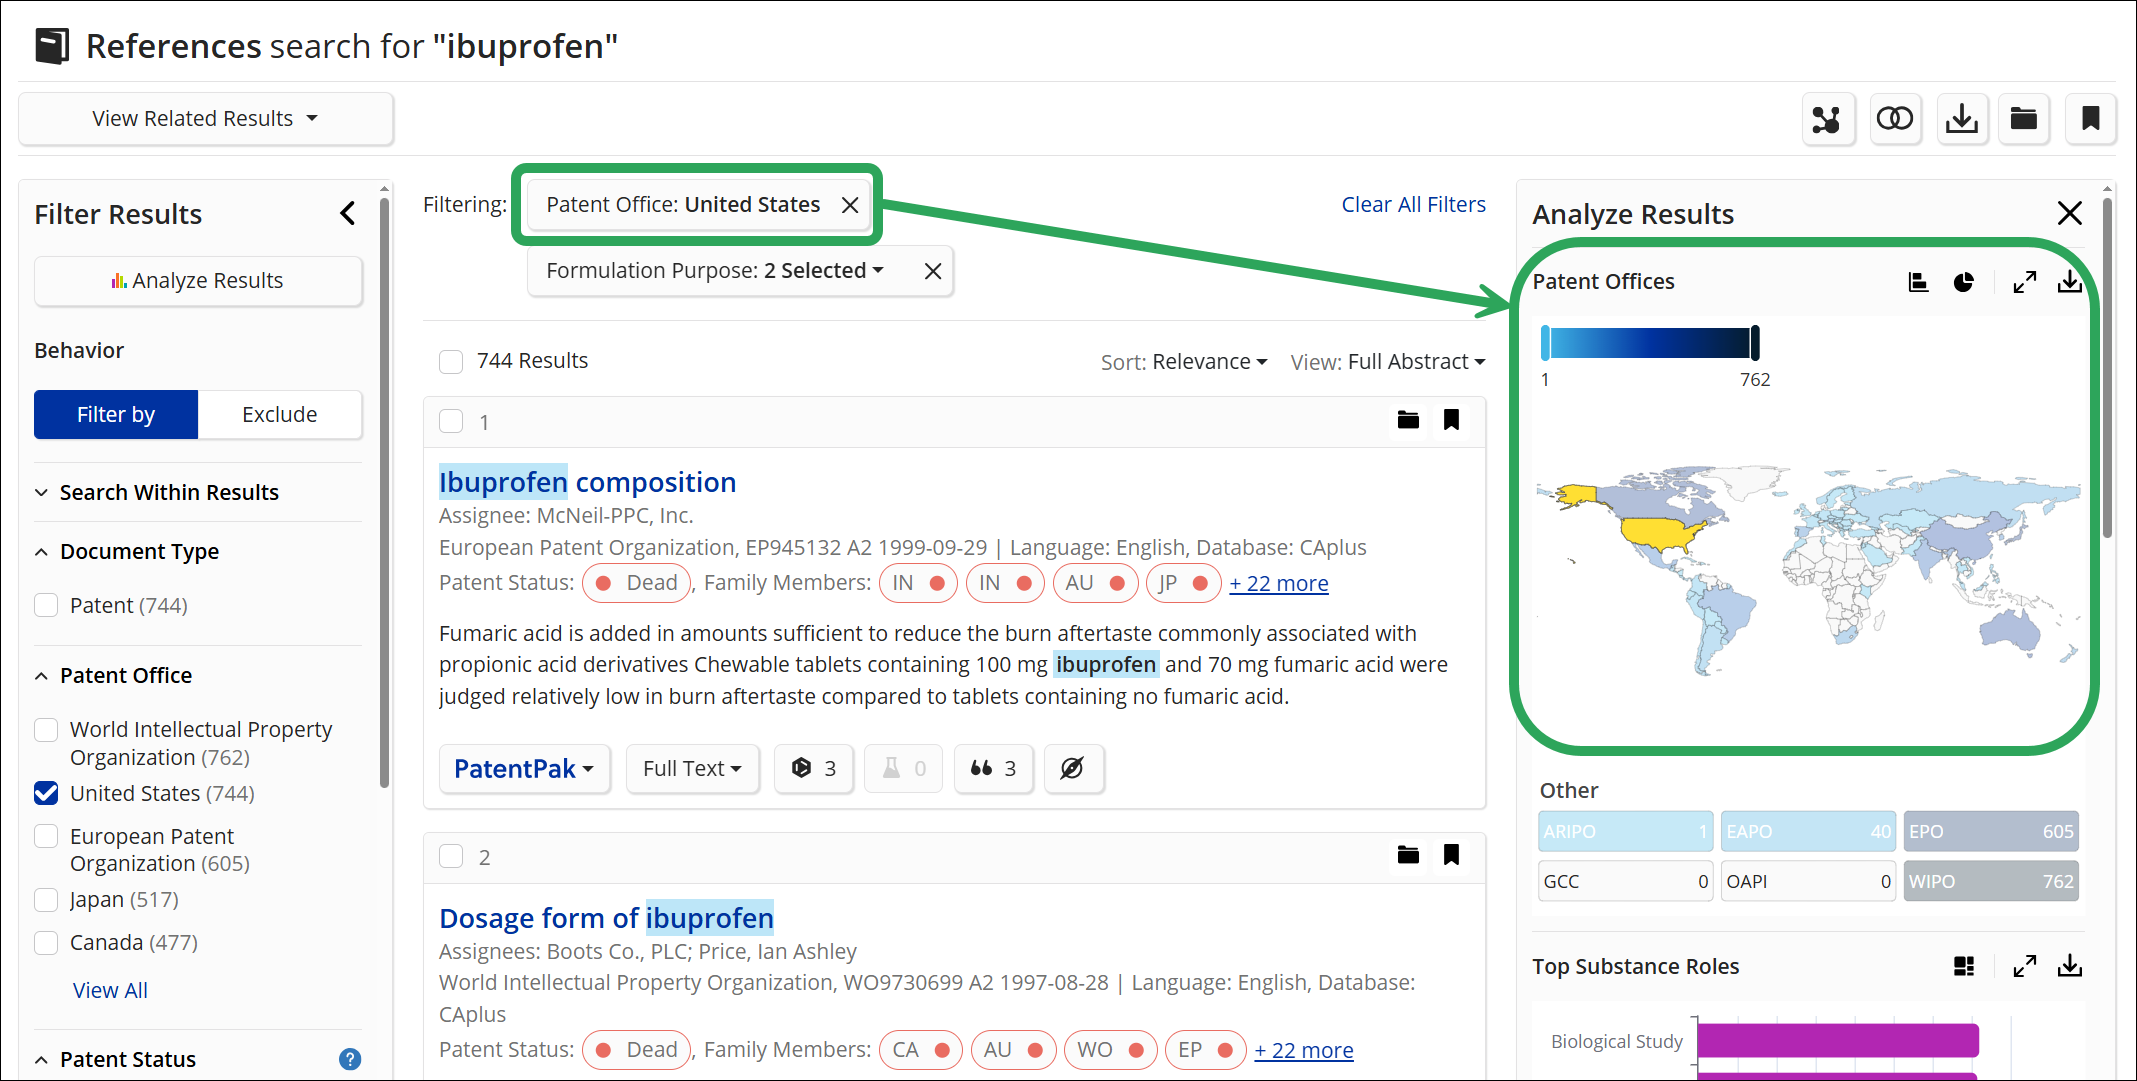Download the Top Substance Roles chart
This screenshot has height=1081, width=2137.
coord(2069,966)
